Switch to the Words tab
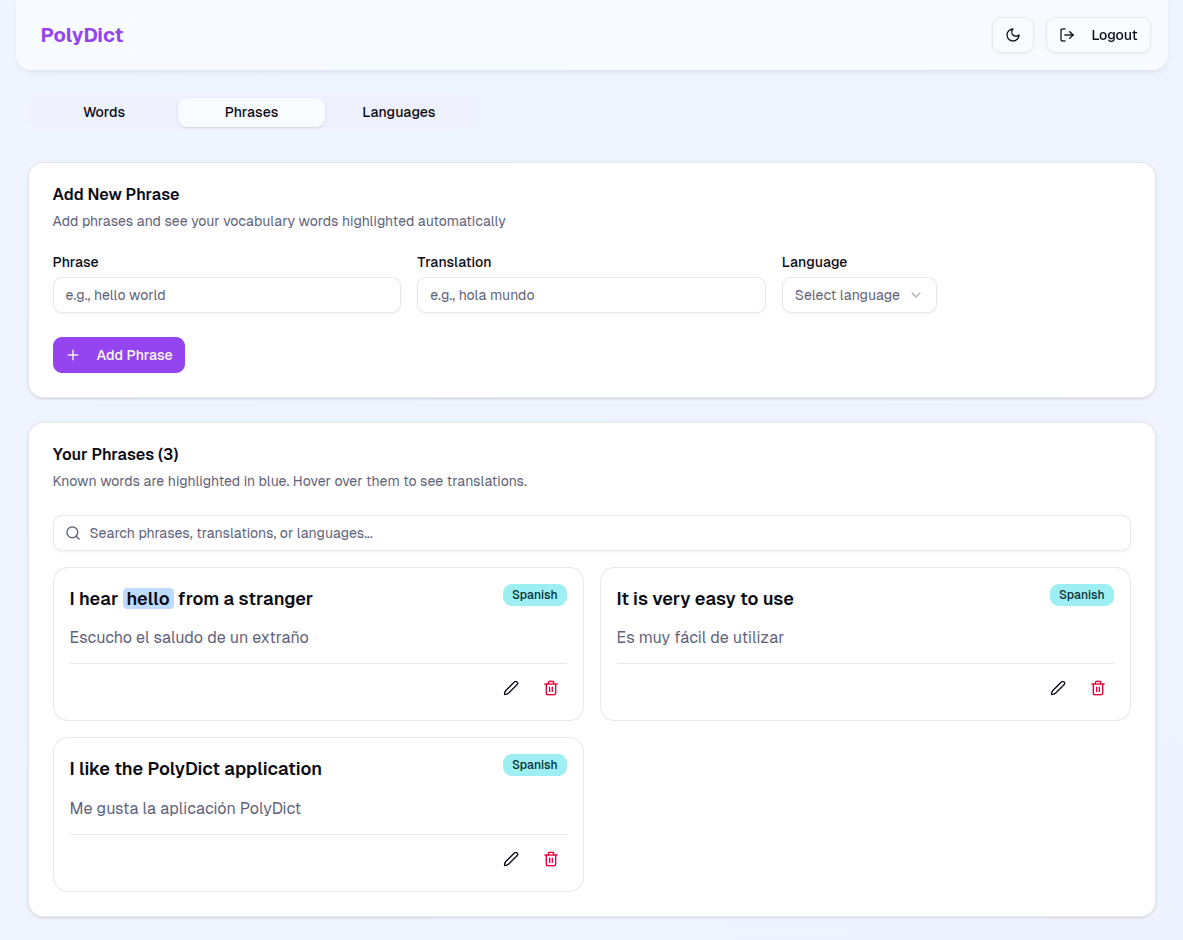The height and width of the screenshot is (940, 1183). pos(104,112)
